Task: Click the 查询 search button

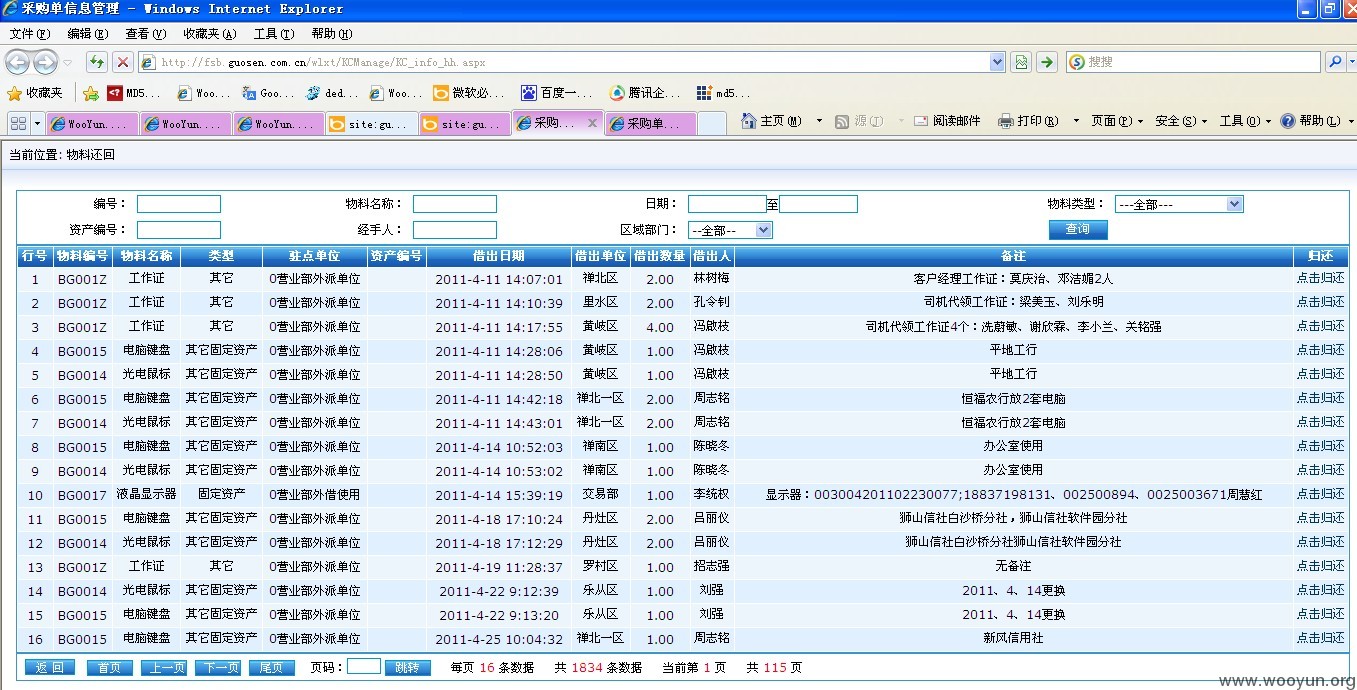Action: 1078,229
